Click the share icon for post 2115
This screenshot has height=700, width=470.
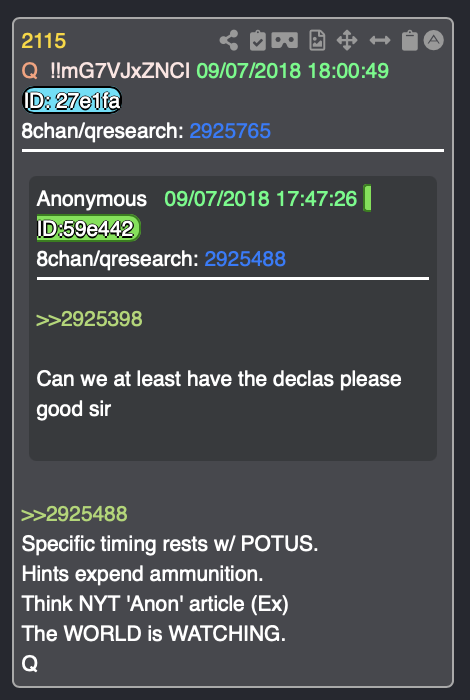click(229, 41)
